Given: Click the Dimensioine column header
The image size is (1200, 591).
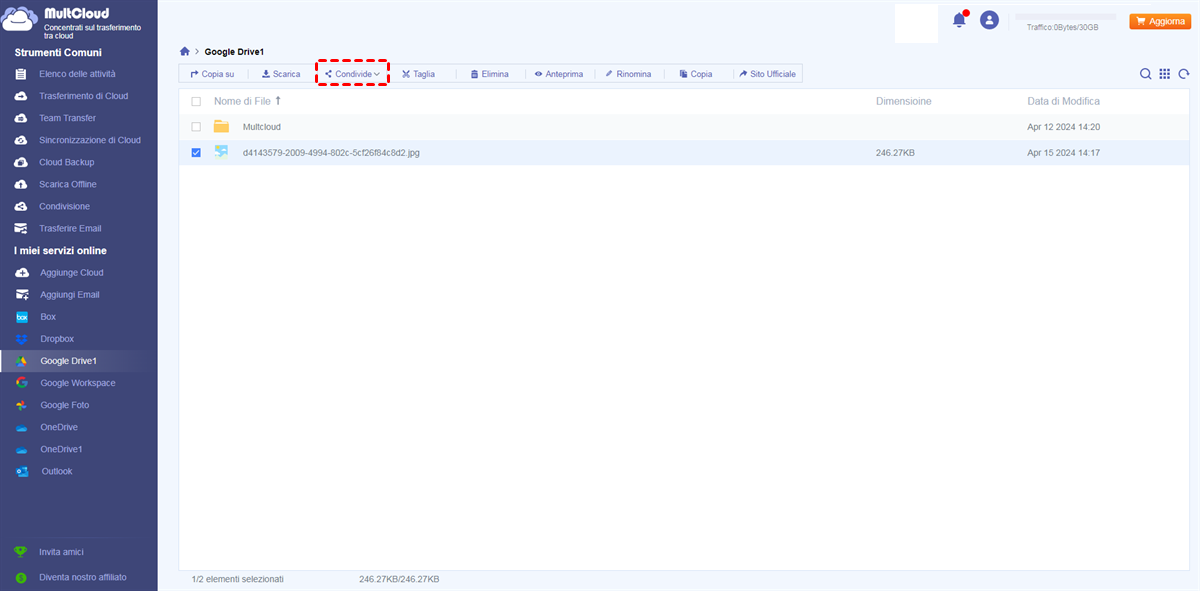Looking at the screenshot, I should point(903,101).
